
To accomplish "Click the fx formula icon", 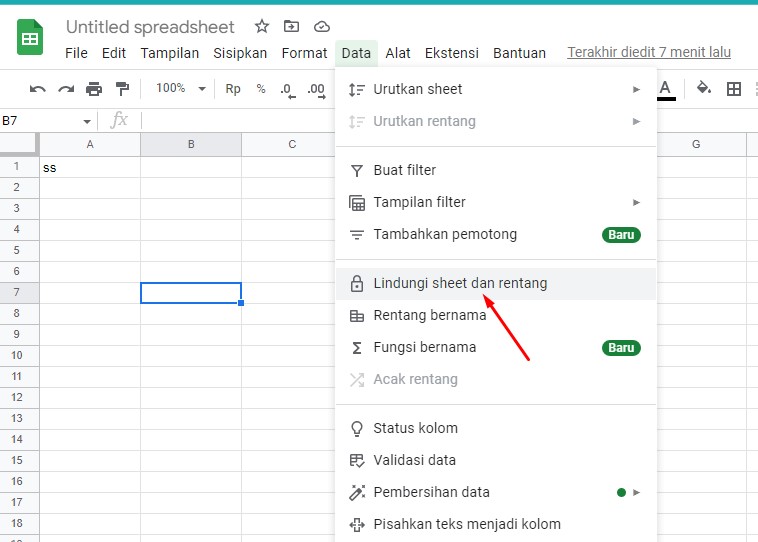I will click(x=119, y=120).
